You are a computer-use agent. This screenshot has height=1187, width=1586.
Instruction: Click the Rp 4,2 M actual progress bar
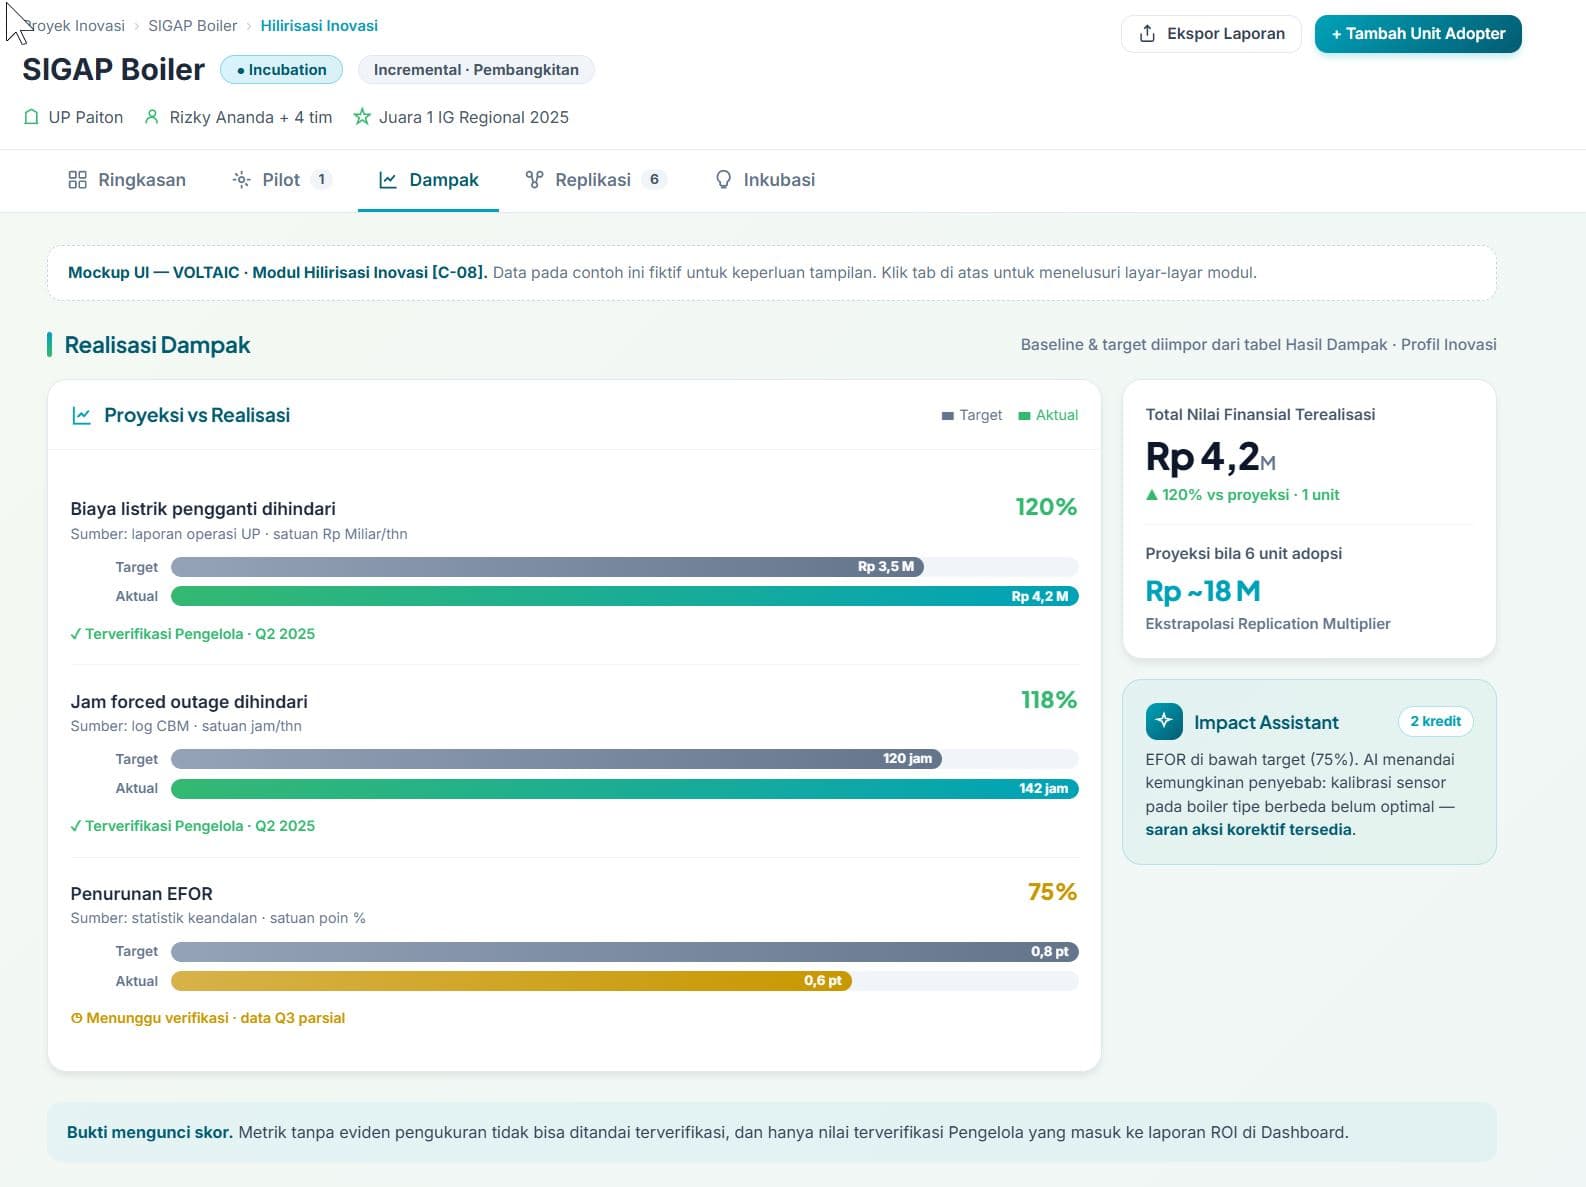point(624,596)
